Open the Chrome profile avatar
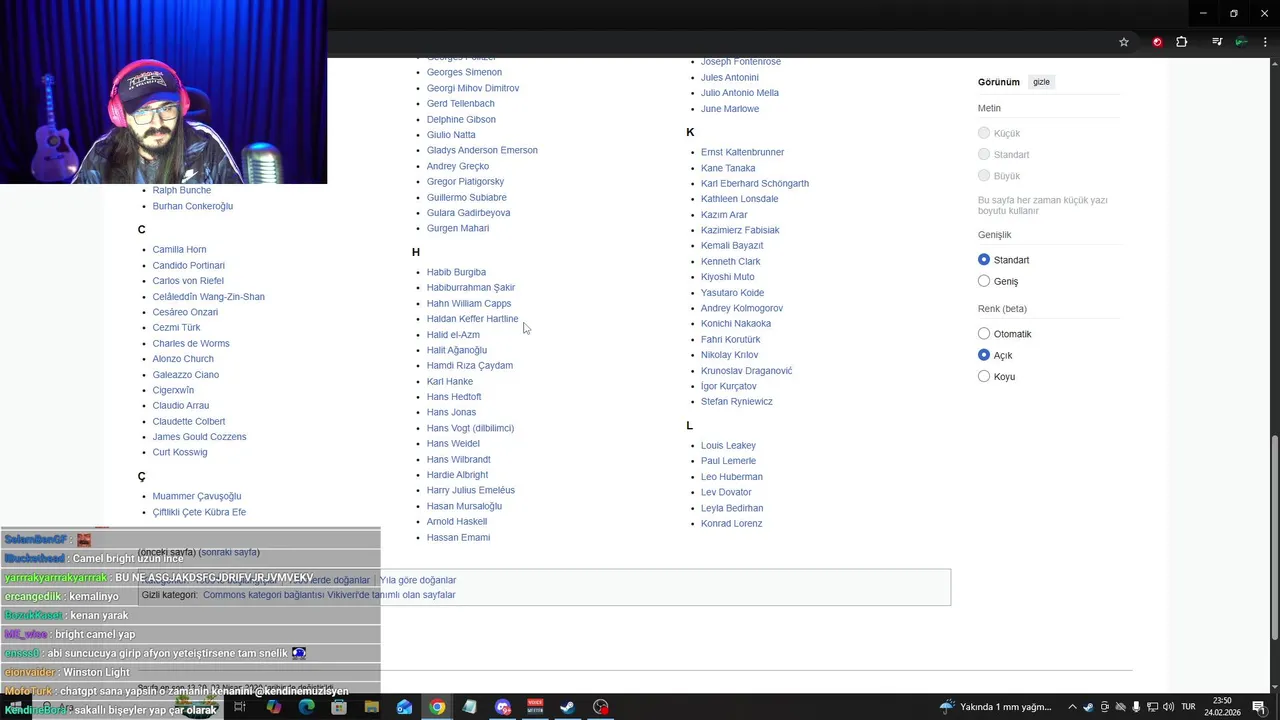Screen dimensions: 1280x720 1241,42
